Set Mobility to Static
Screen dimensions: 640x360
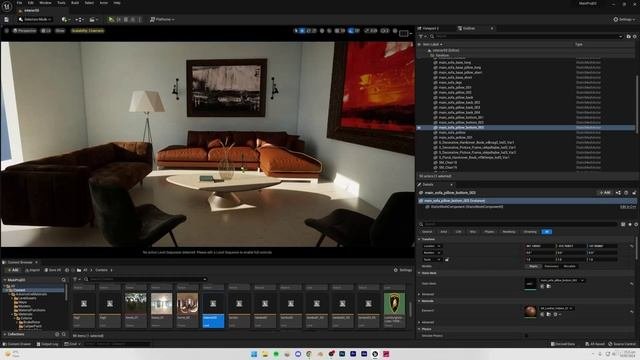(533, 266)
